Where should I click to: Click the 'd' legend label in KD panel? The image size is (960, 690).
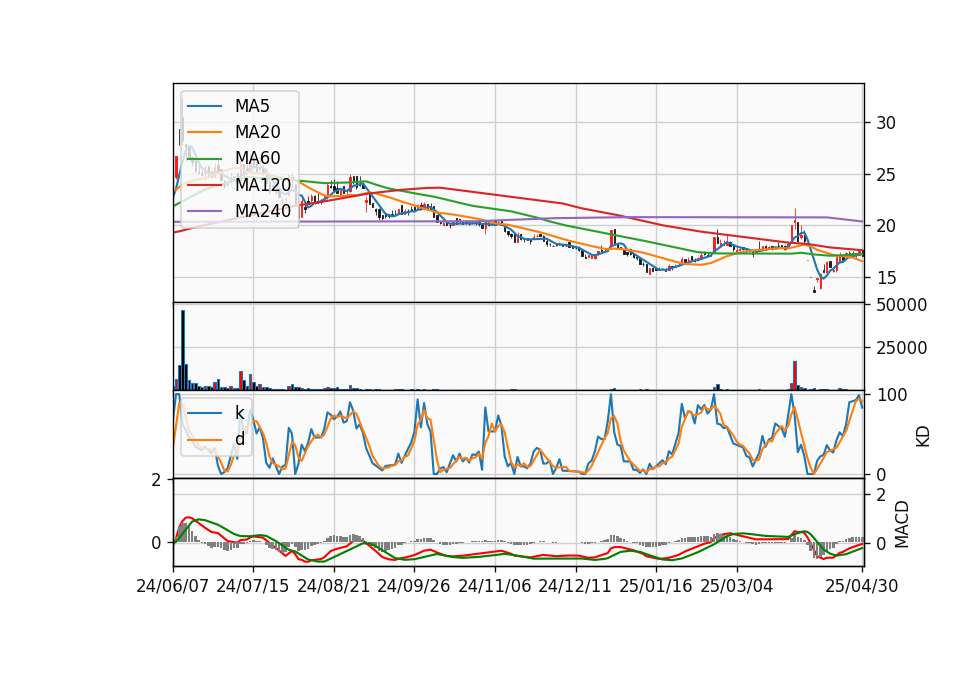point(239,439)
